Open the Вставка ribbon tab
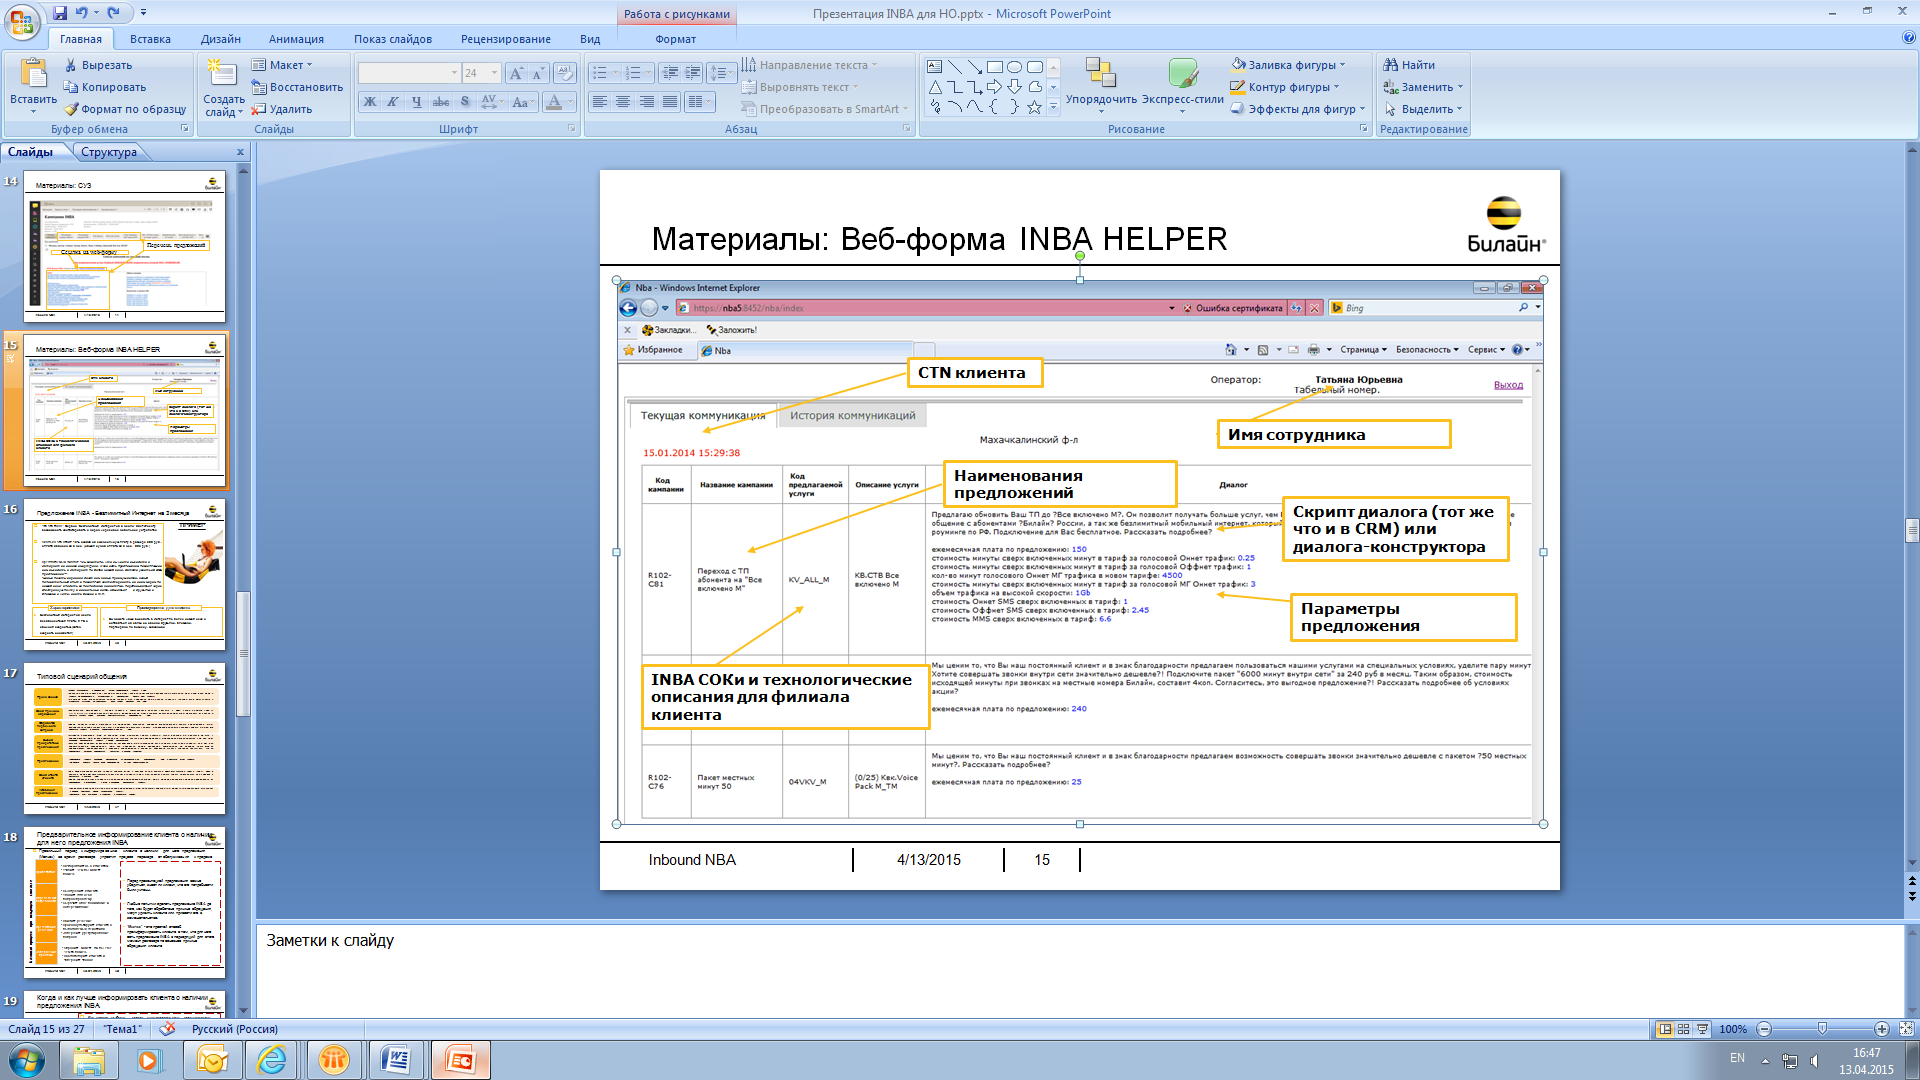Viewport: 1920px width, 1080px height. 150,39
